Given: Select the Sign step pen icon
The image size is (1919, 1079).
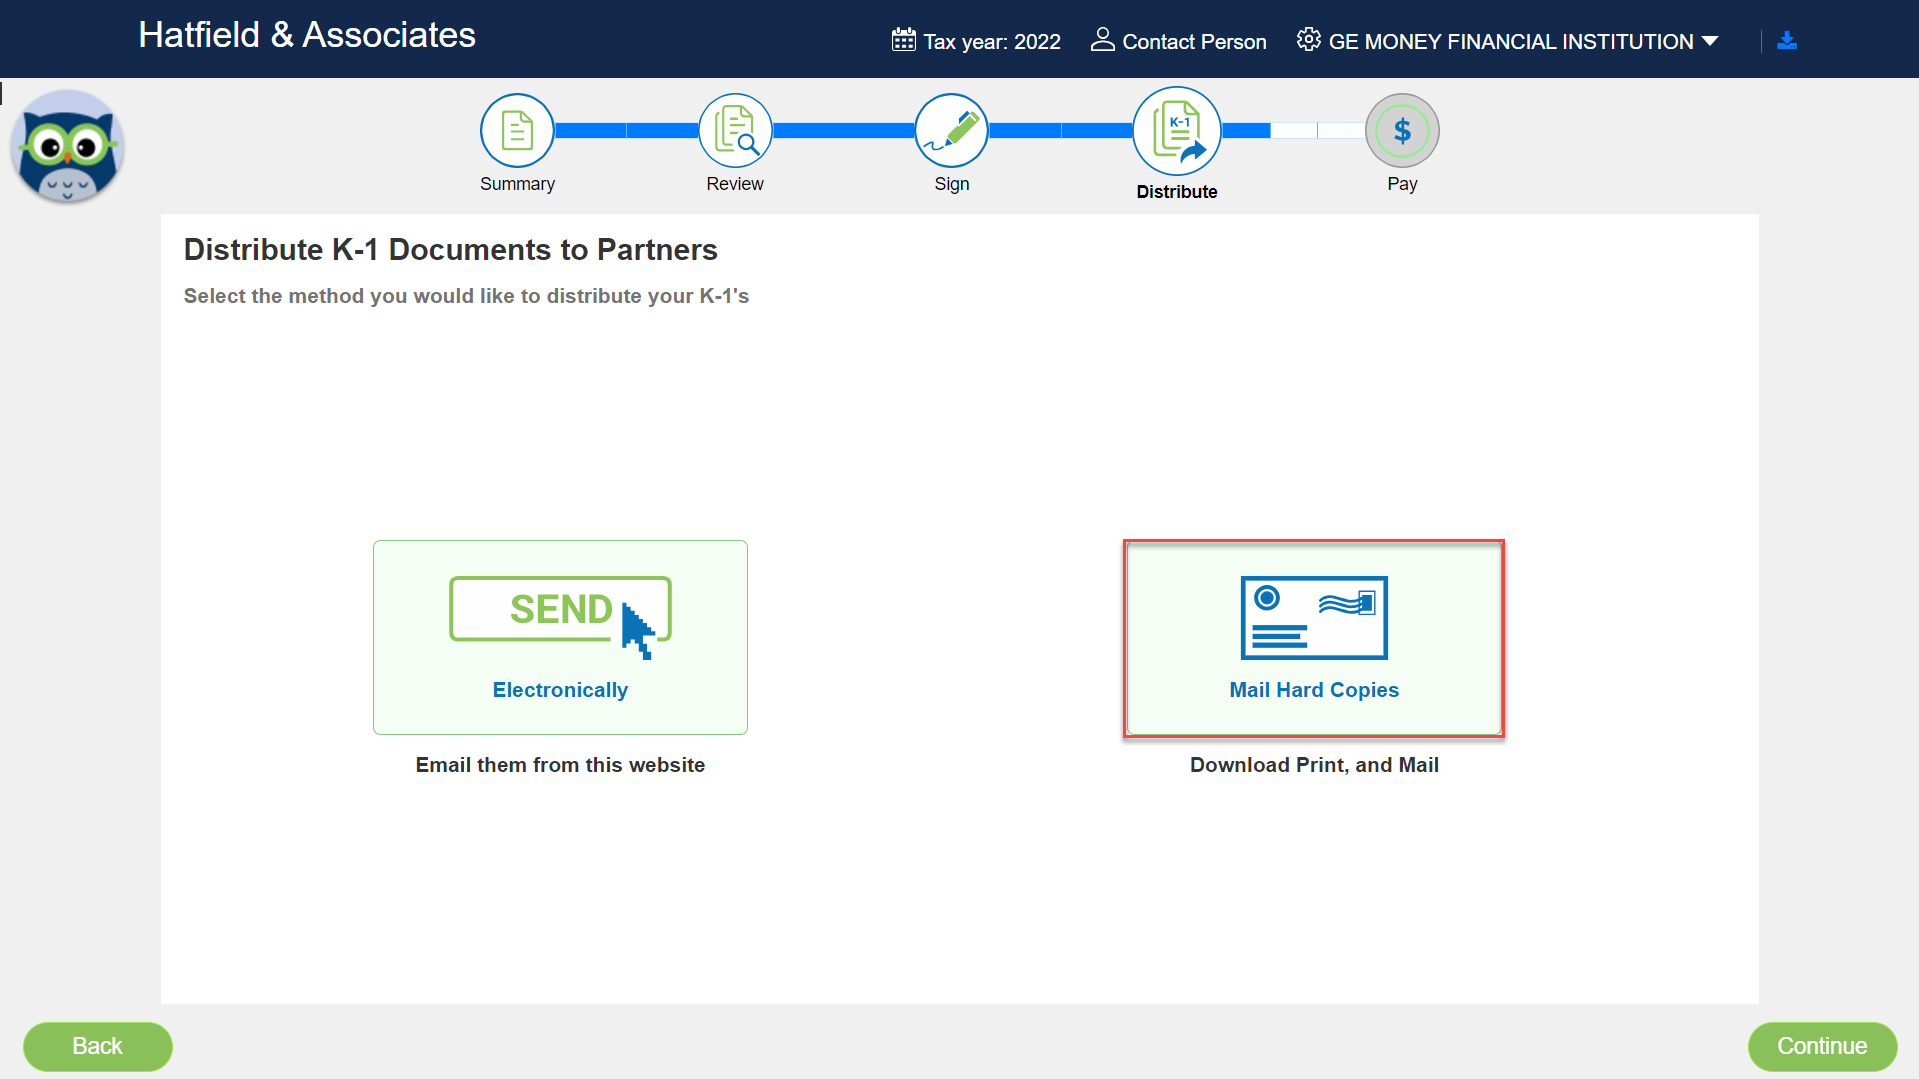Looking at the screenshot, I should pos(951,131).
